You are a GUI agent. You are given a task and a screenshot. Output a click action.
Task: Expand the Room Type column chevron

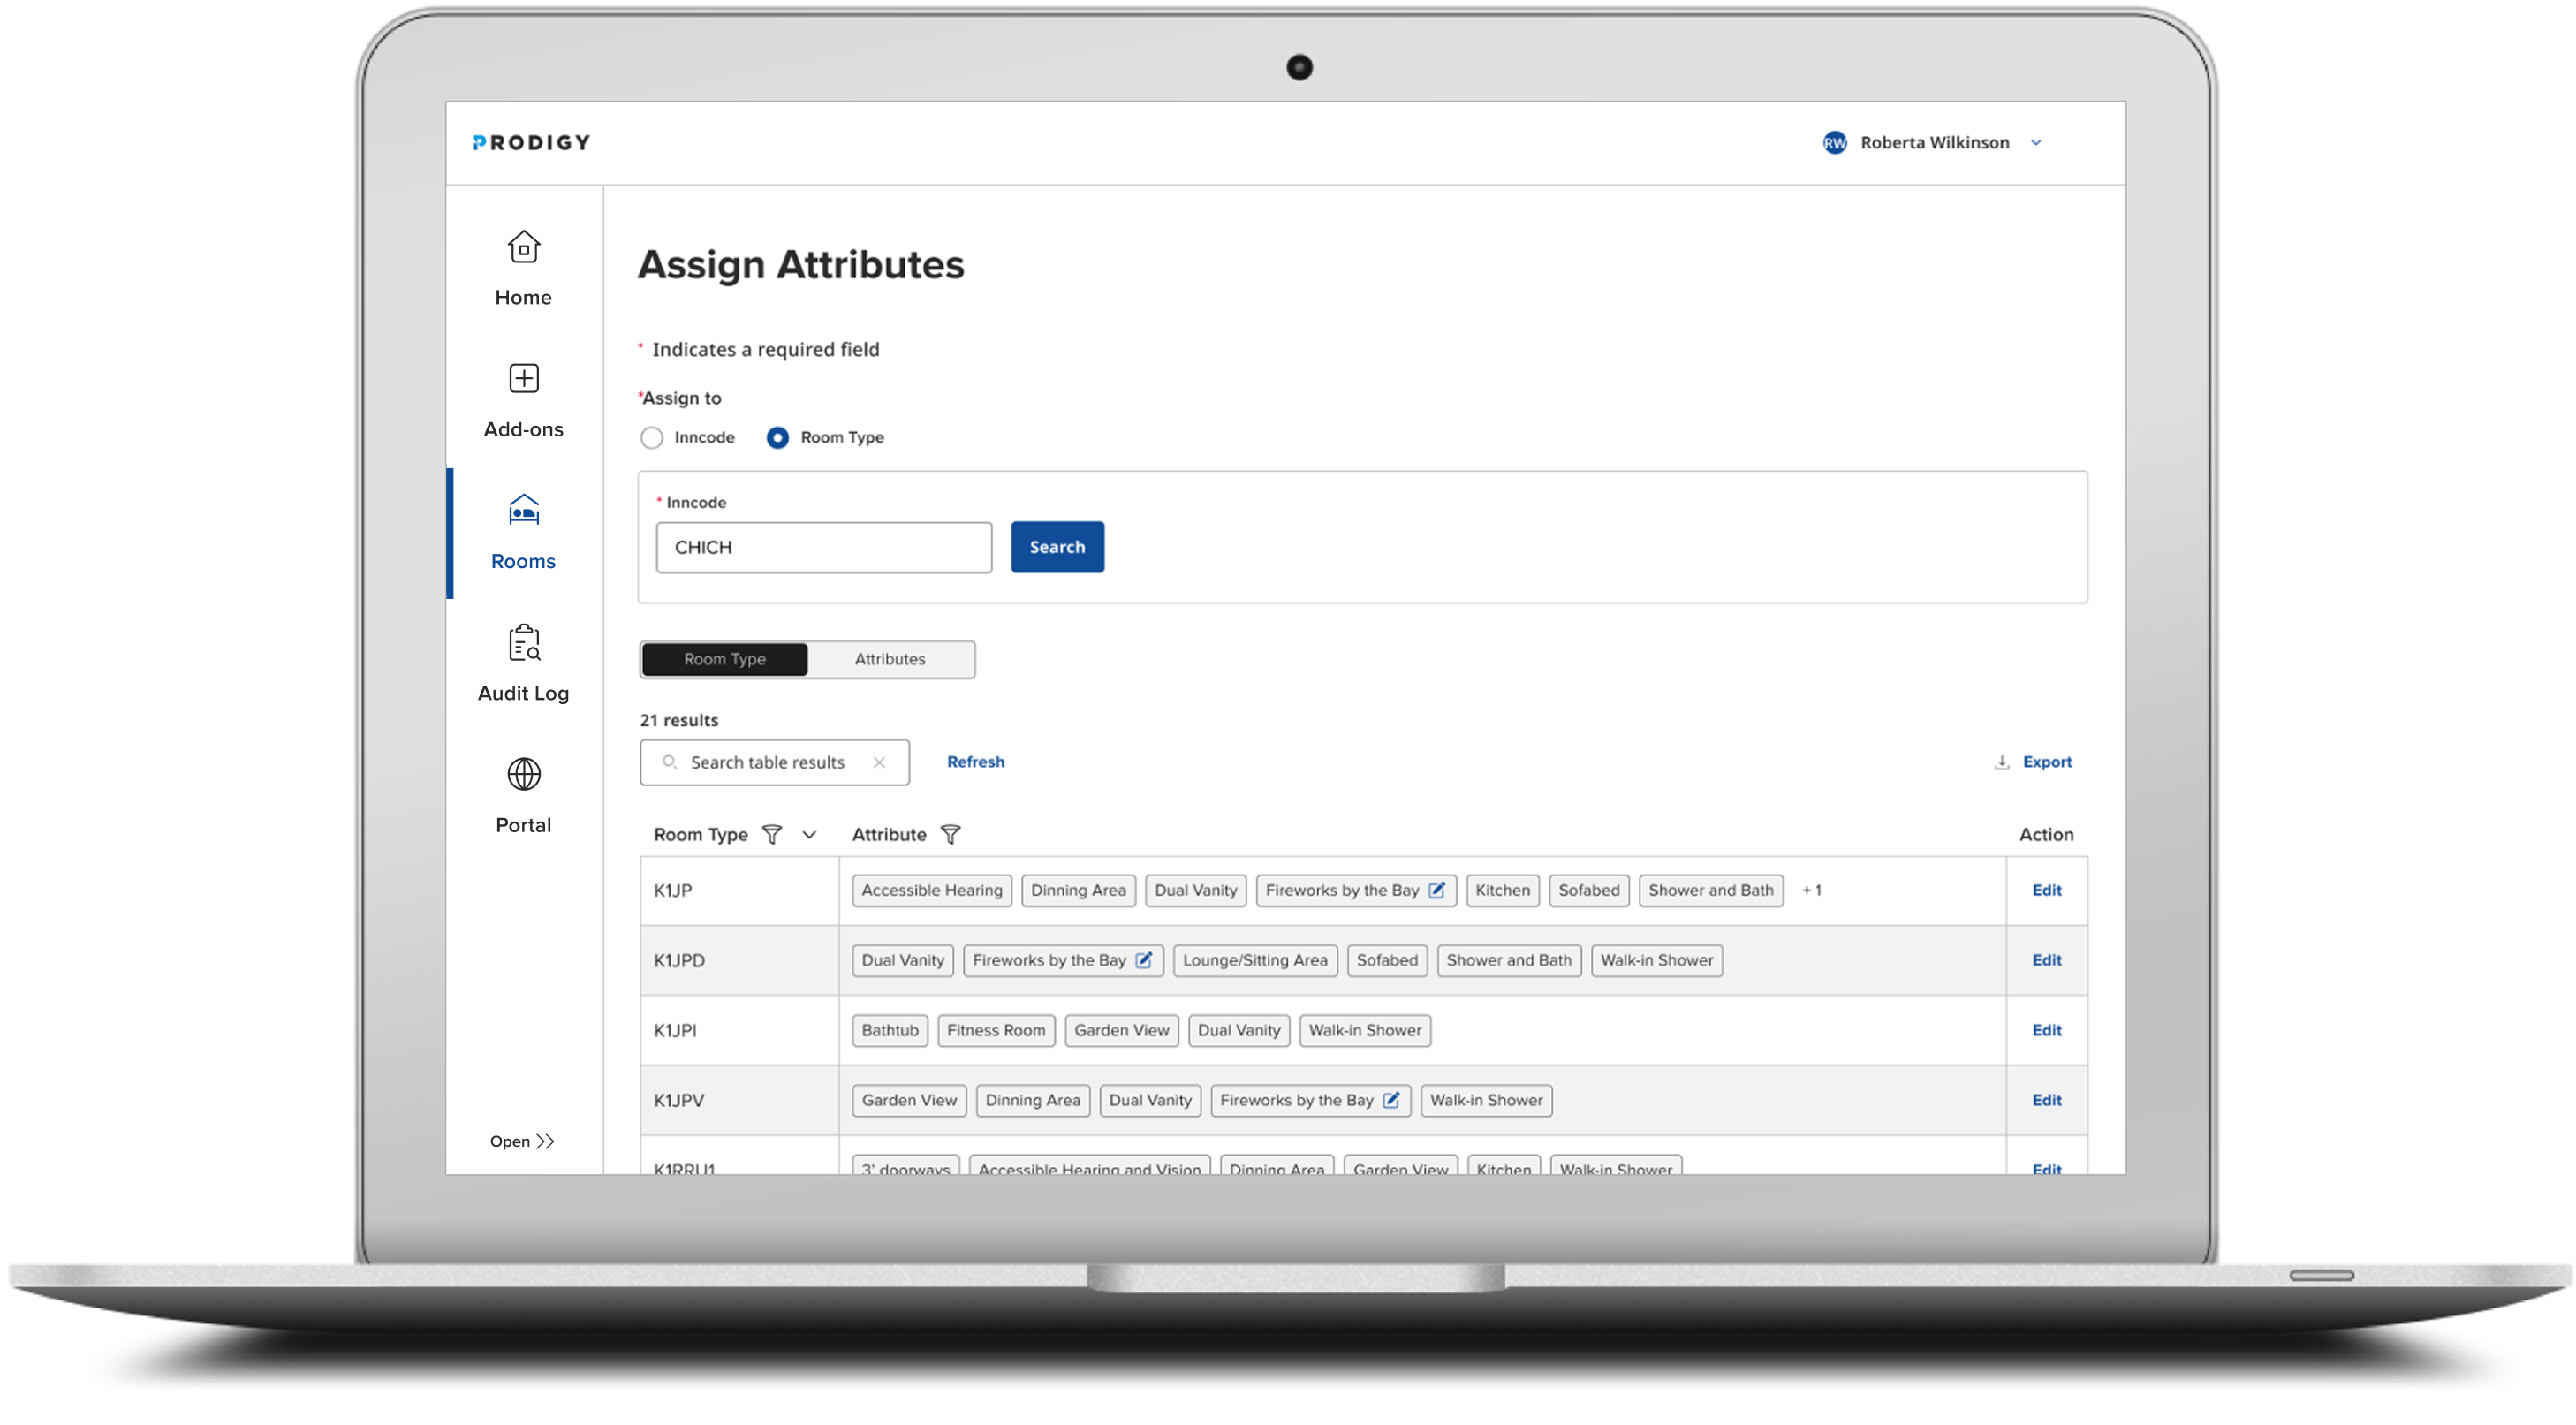point(809,834)
